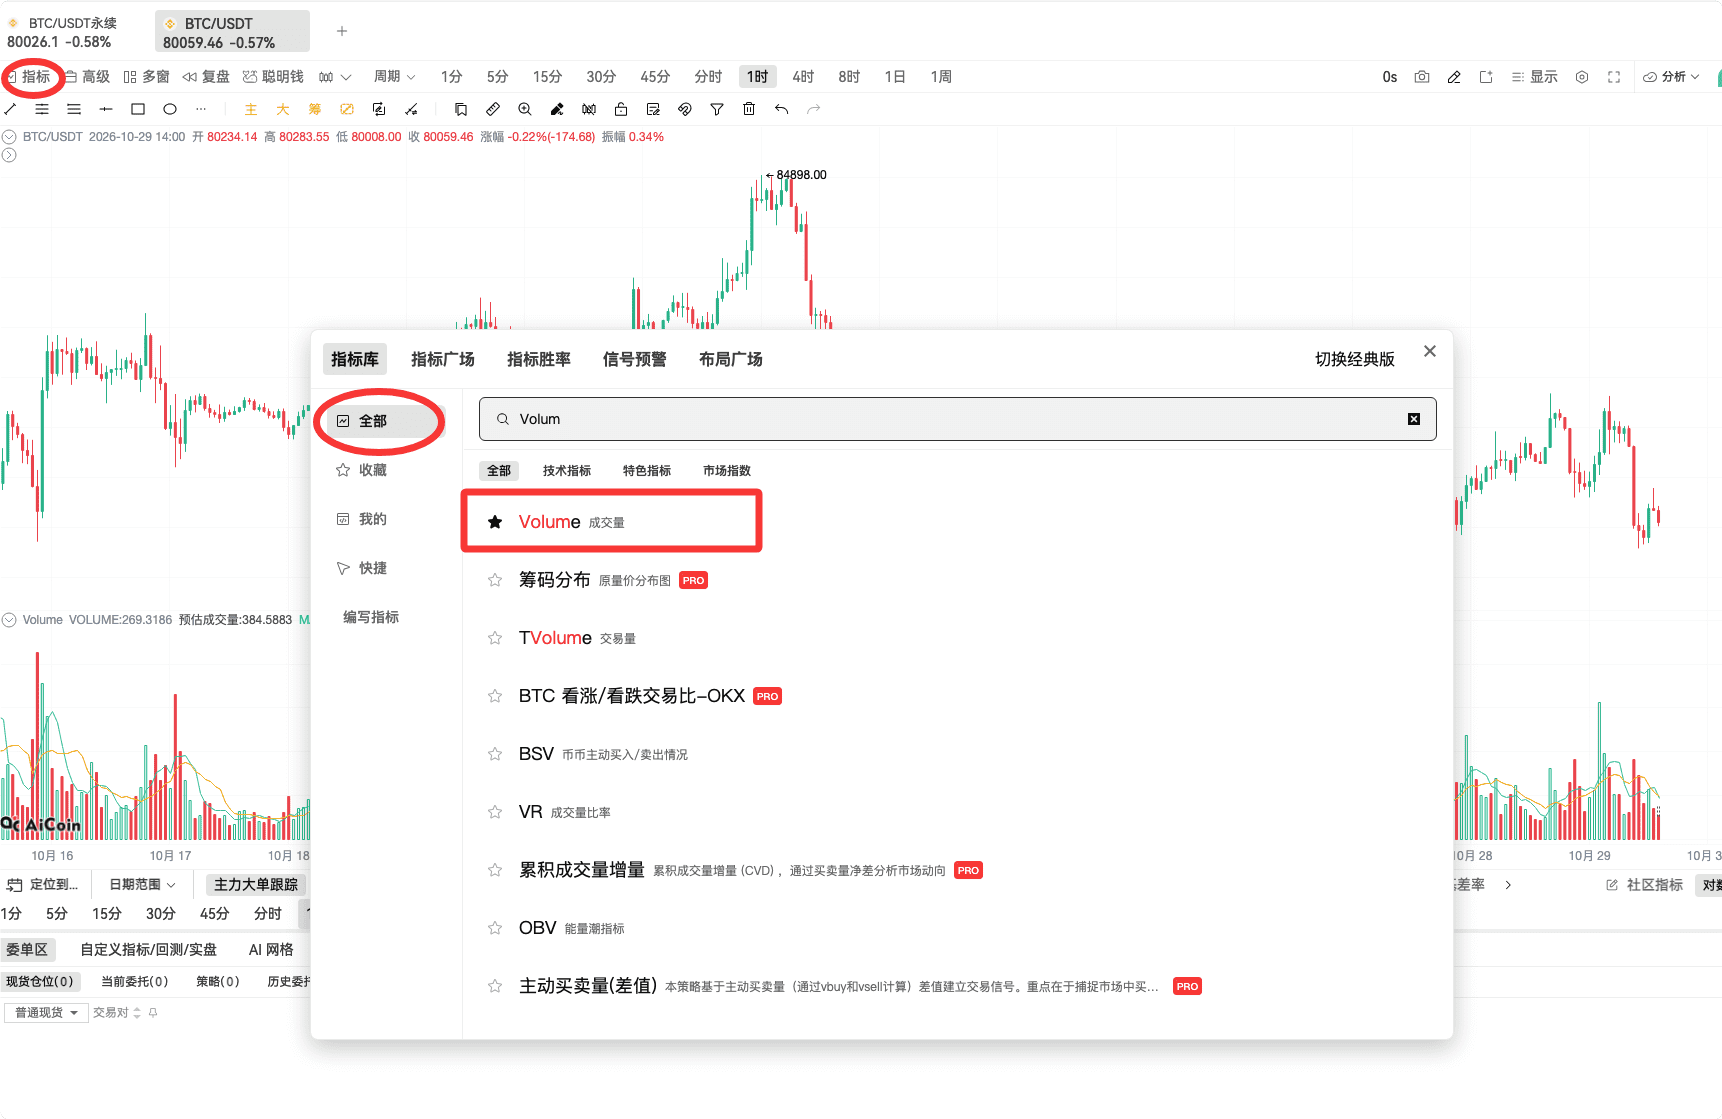Image resolution: width=1722 pixels, height=1119 pixels.
Task: Click the ruler measure tool
Action: tap(493, 109)
